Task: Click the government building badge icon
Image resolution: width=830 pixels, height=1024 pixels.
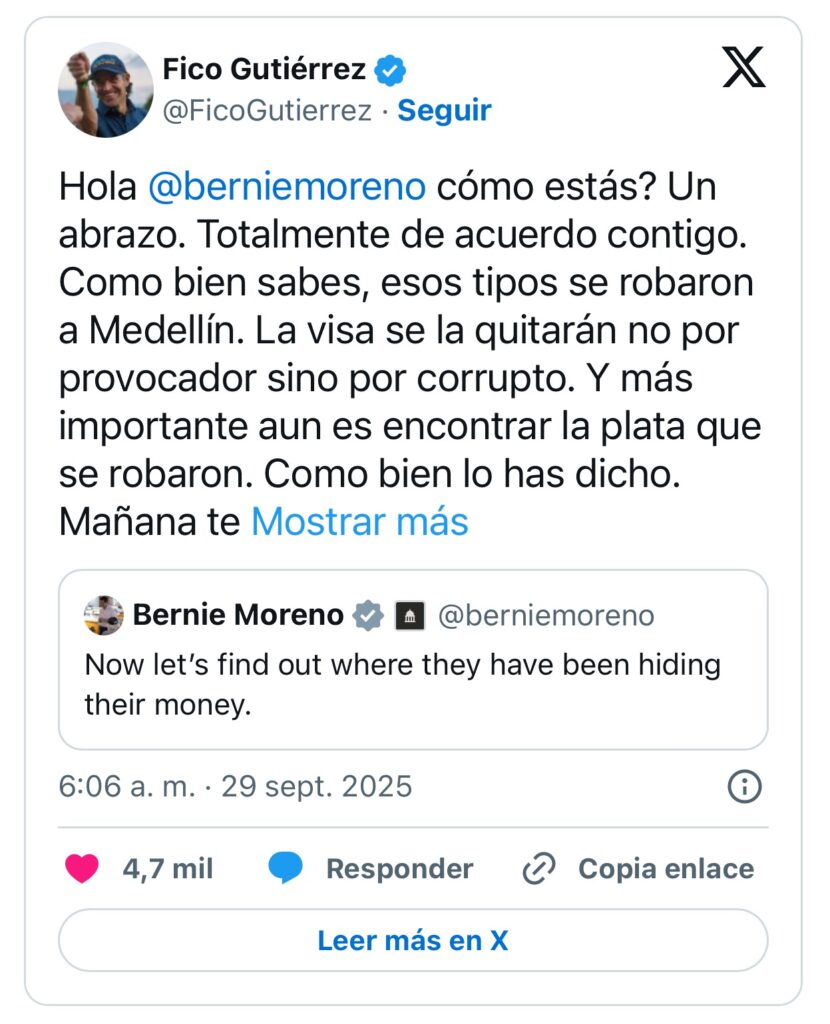Action: (x=407, y=617)
